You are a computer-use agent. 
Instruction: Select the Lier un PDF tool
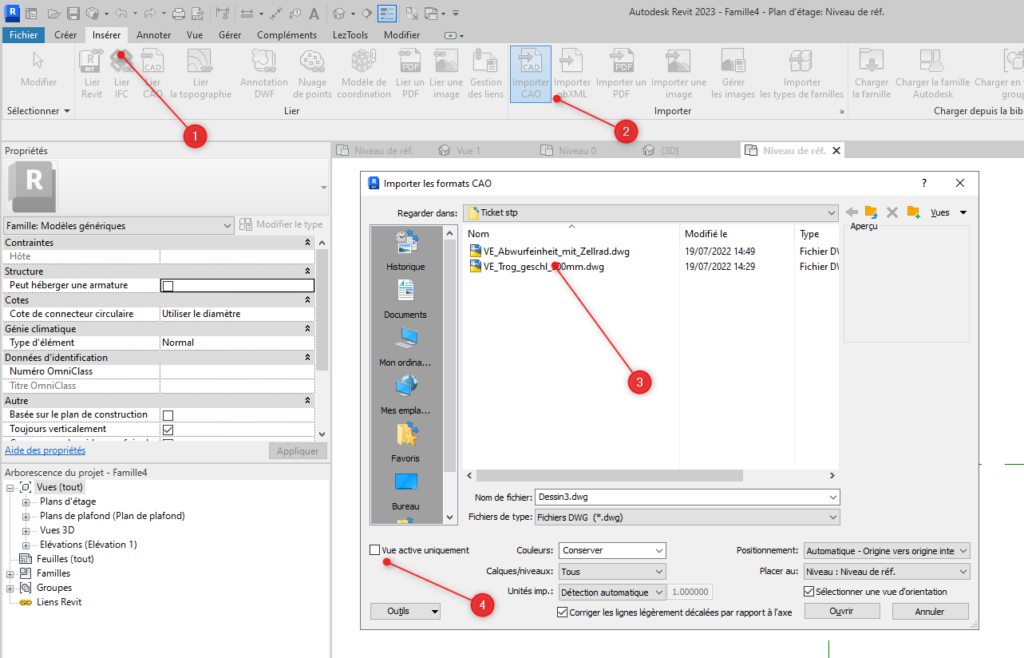410,75
